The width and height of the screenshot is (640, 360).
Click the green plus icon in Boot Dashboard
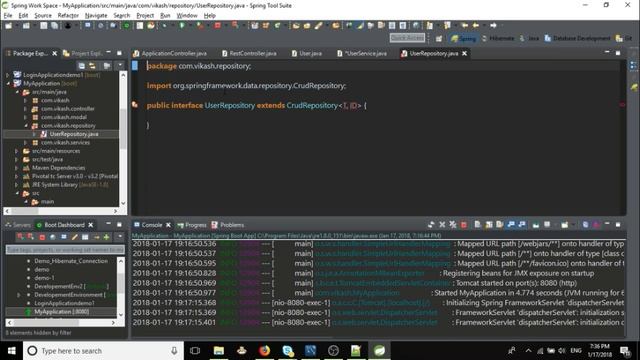106,237
